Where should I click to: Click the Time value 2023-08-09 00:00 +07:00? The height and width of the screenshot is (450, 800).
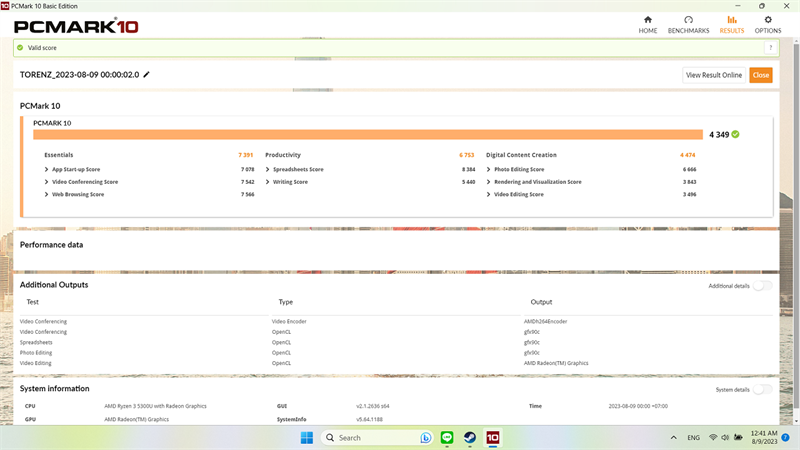pos(638,406)
